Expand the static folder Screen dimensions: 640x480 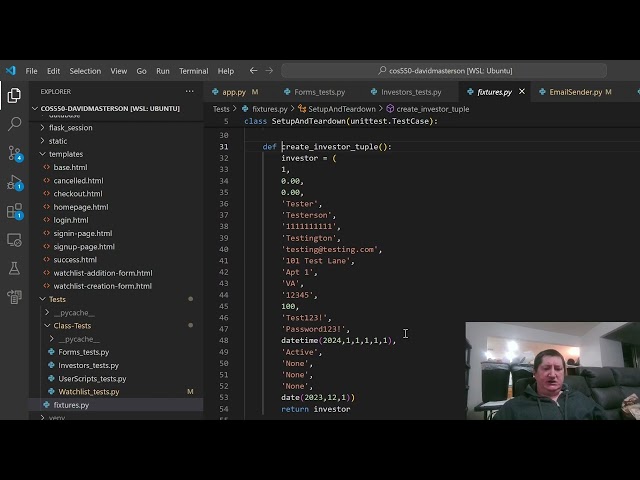pyautogui.click(x=58, y=141)
